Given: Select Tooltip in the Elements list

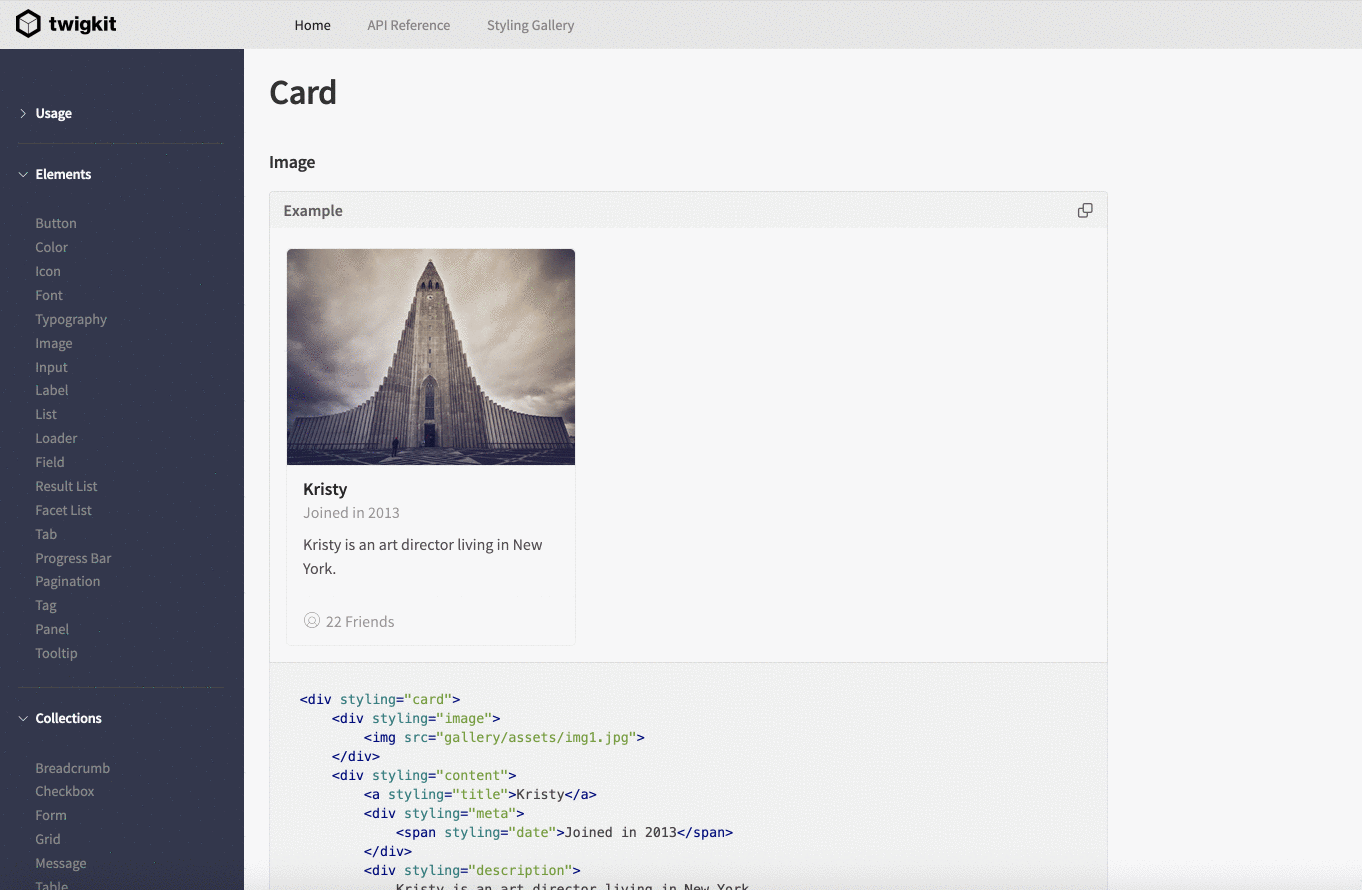Looking at the screenshot, I should coord(56,653).
